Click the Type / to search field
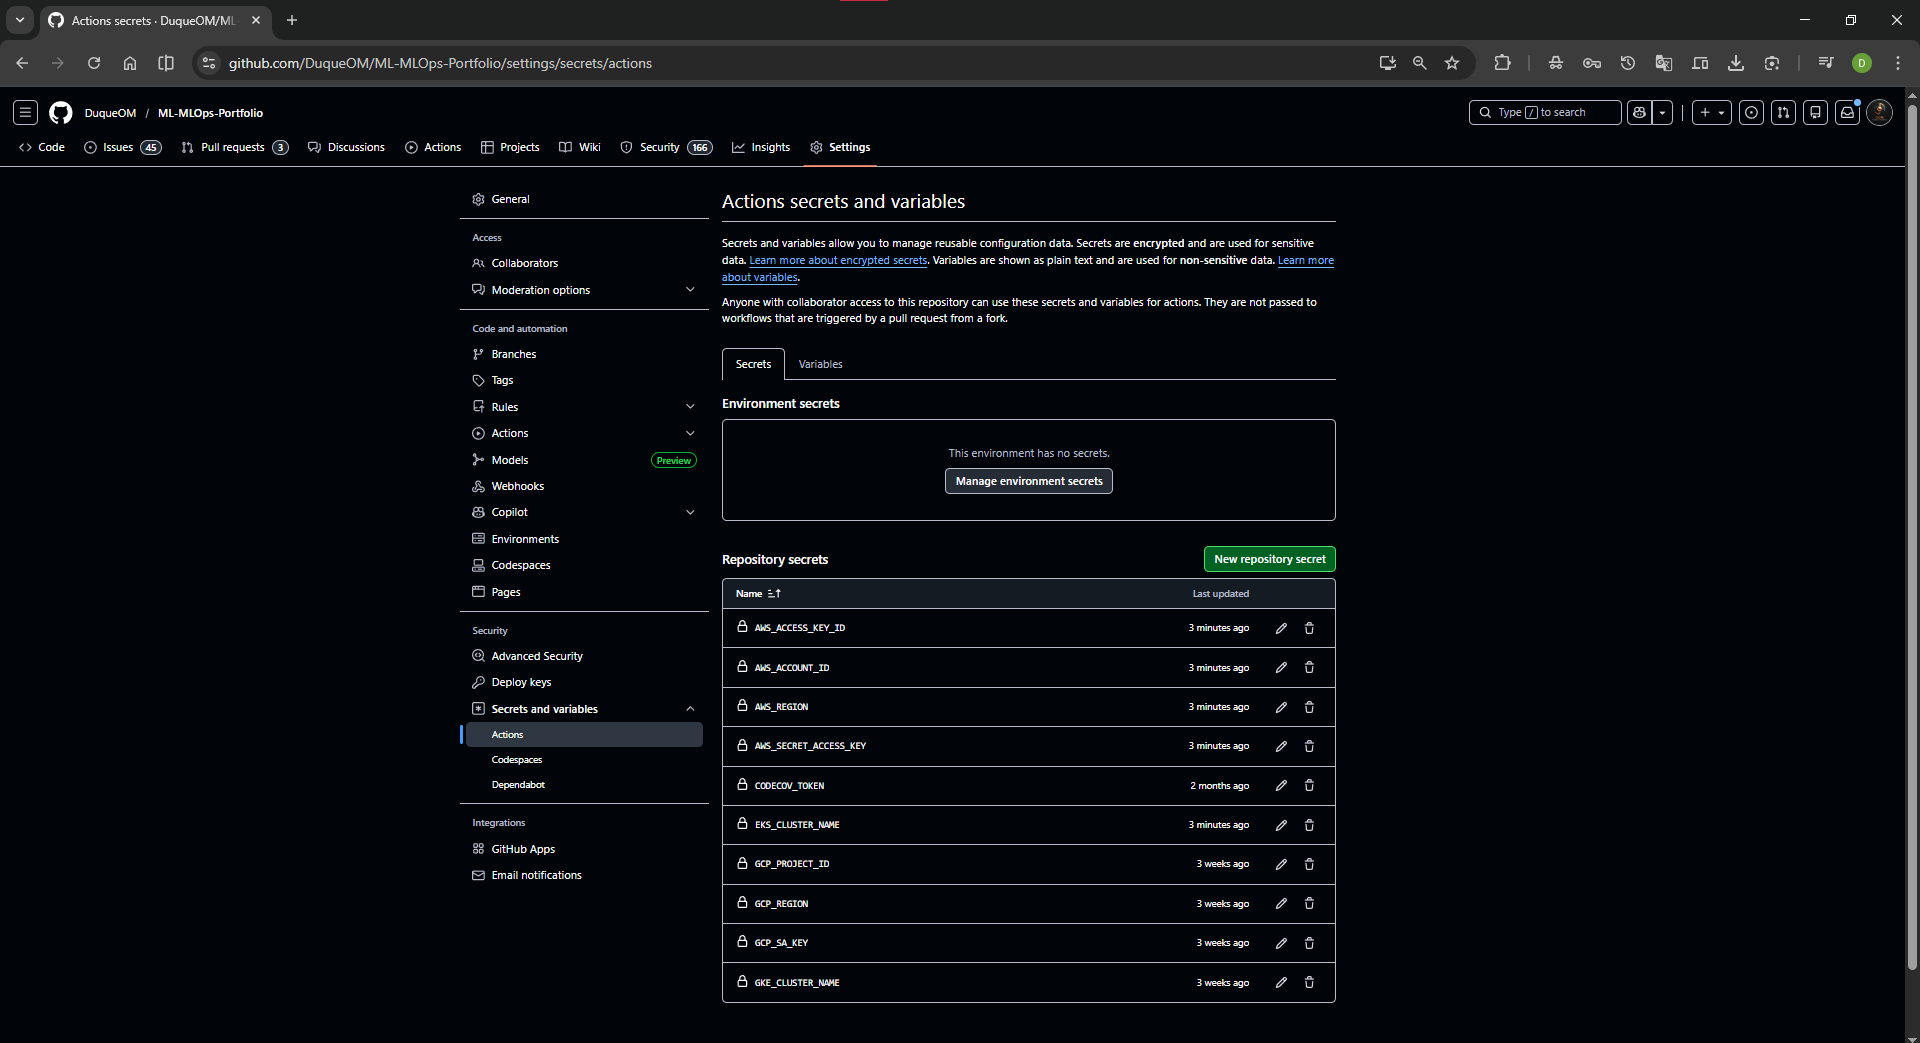1920x1043 pixels. 1544,113
